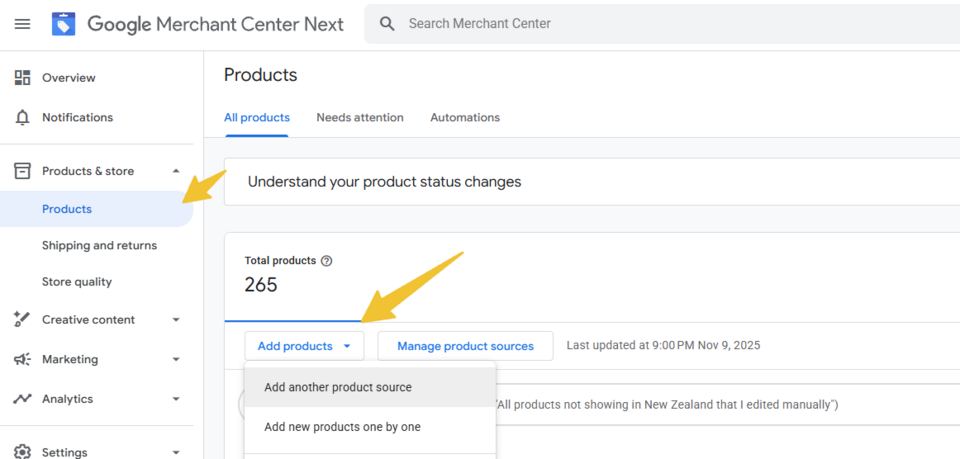The image size is (960, 459).
Task: Click the Marketing megaphone icon
Action: [22, 359]
